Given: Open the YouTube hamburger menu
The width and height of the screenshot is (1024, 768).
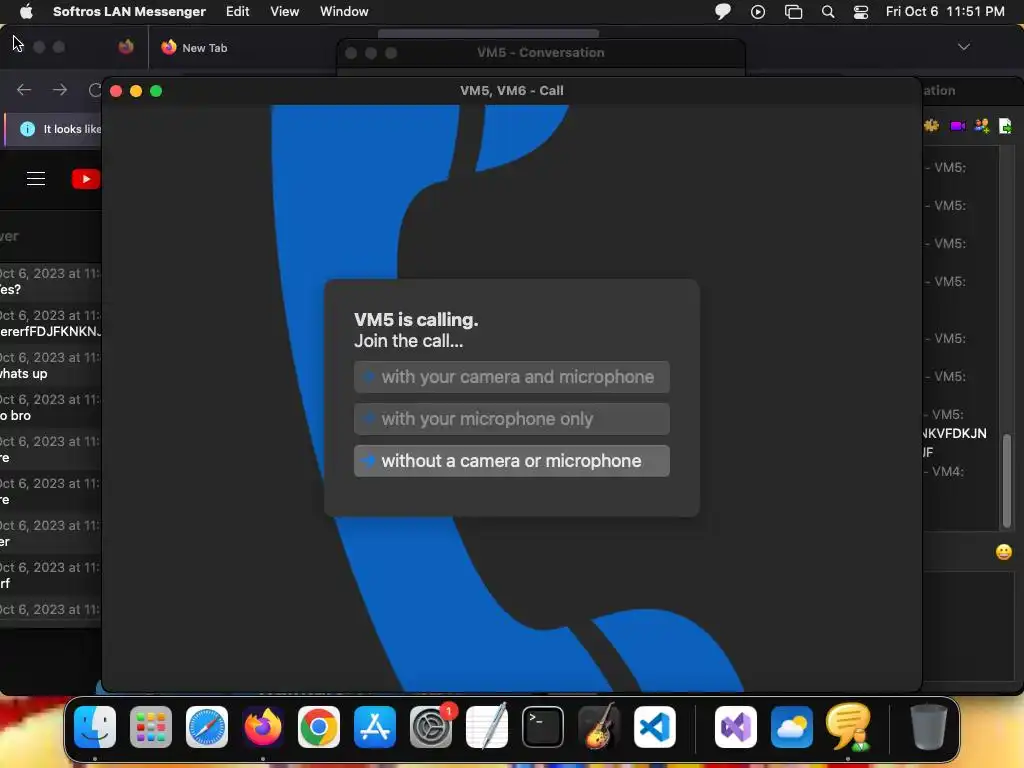Looking at the screenshot, I should click(36, 178).
